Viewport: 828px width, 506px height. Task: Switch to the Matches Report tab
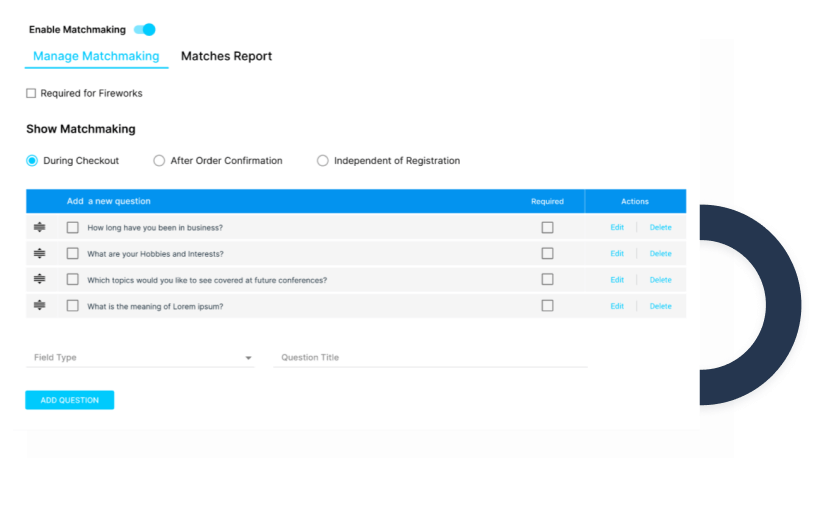pos(226,56)
